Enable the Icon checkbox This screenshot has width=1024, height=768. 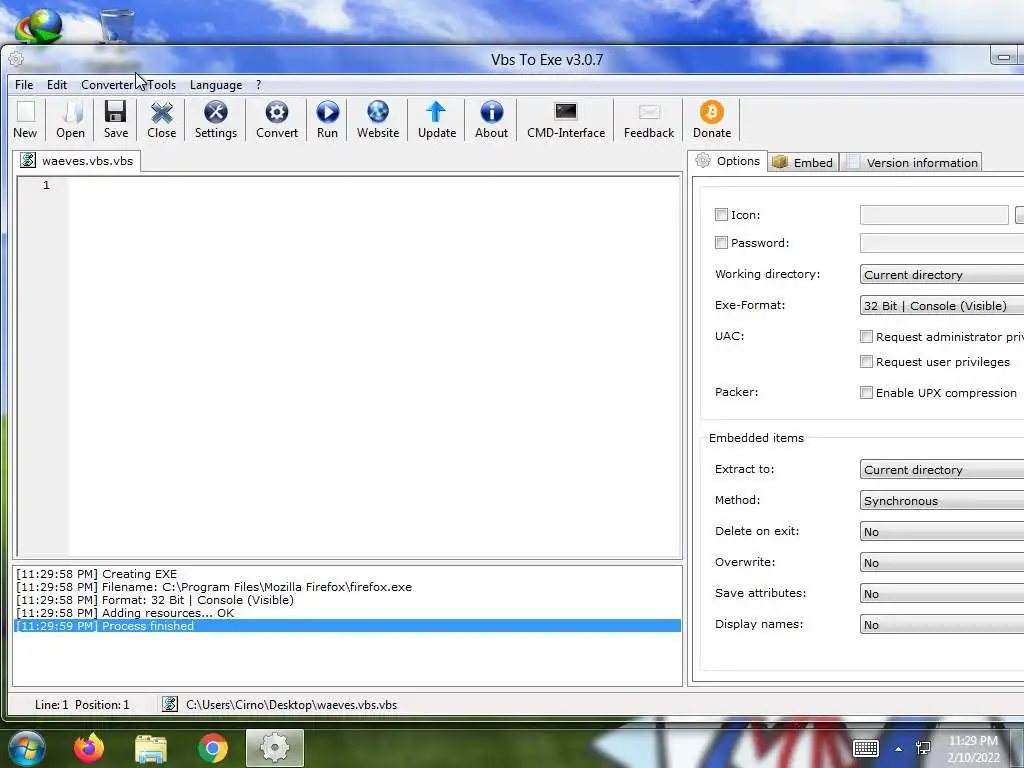tap(721, 214)
